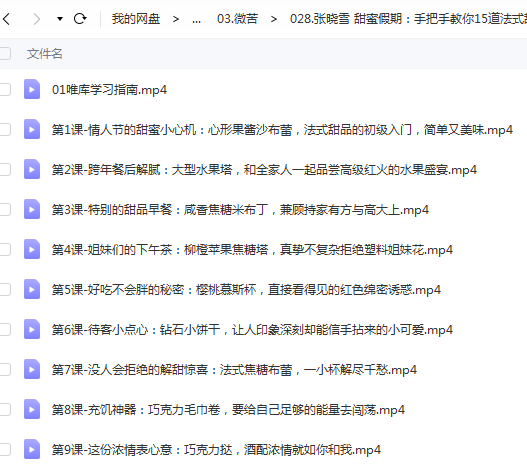Click the forward navigation arrow

37,19
